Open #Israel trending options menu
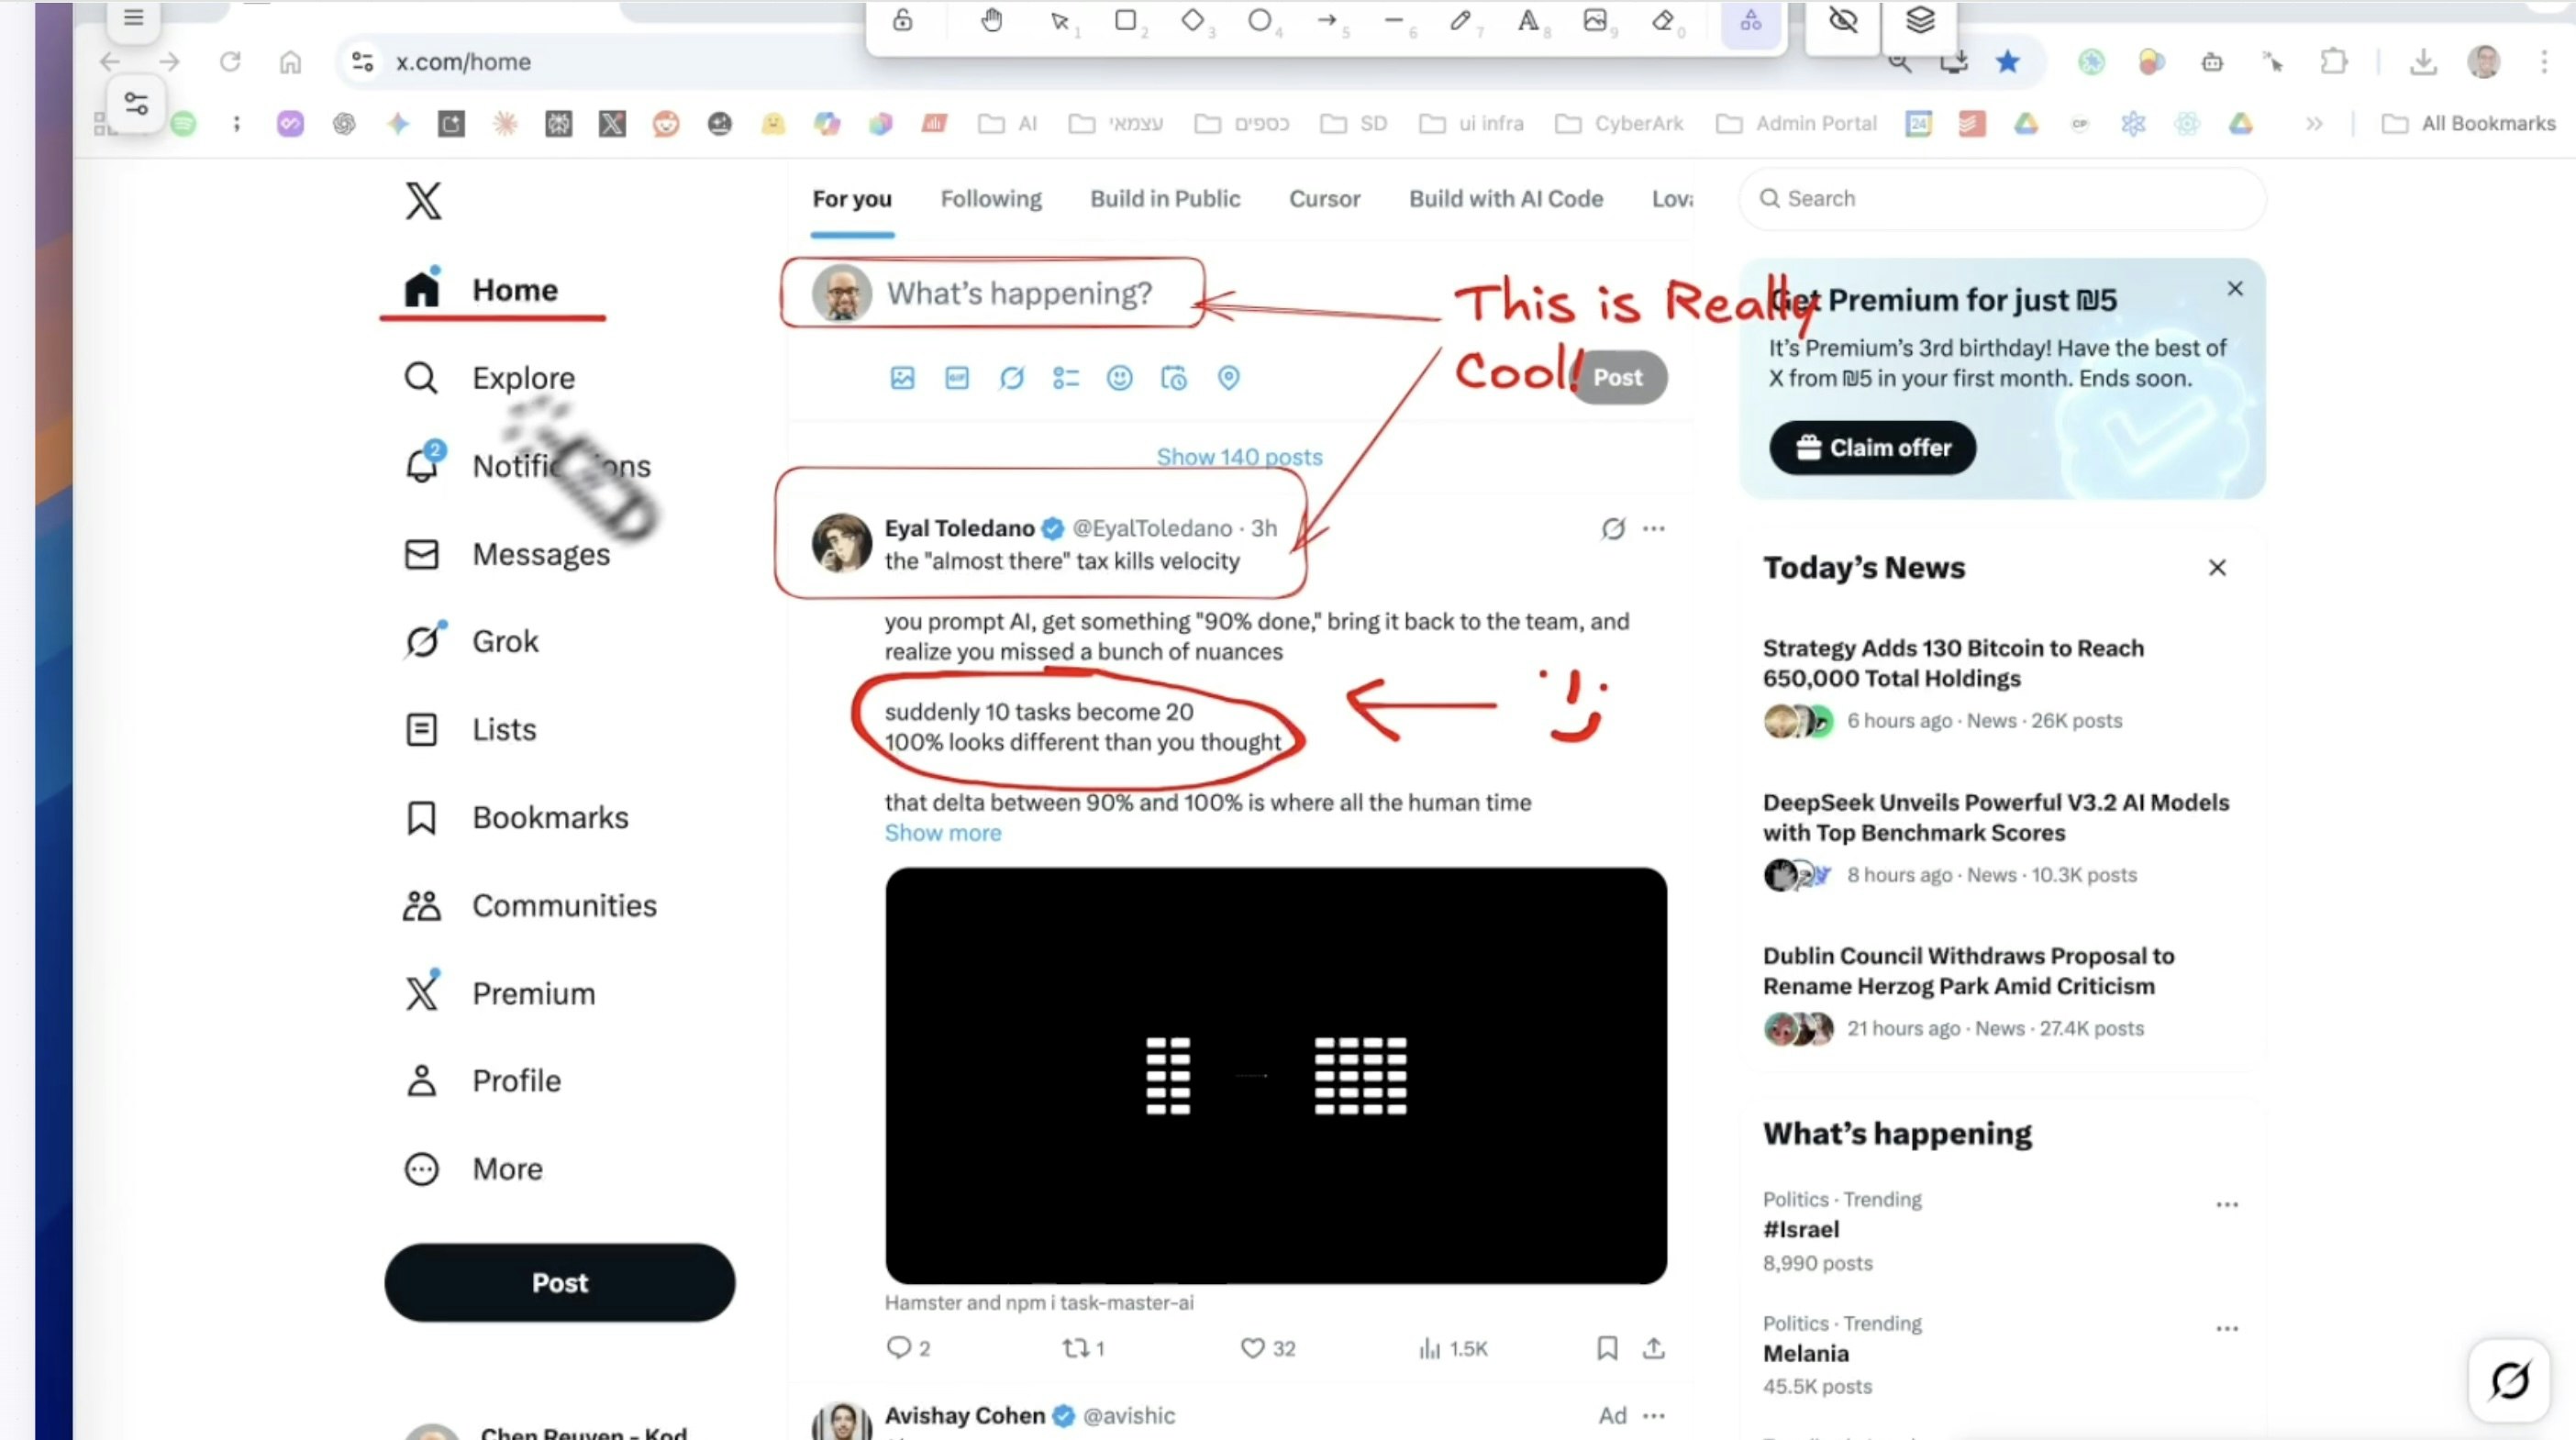Viewport: 2576px width, 1440px height. click(2227, 1204)
